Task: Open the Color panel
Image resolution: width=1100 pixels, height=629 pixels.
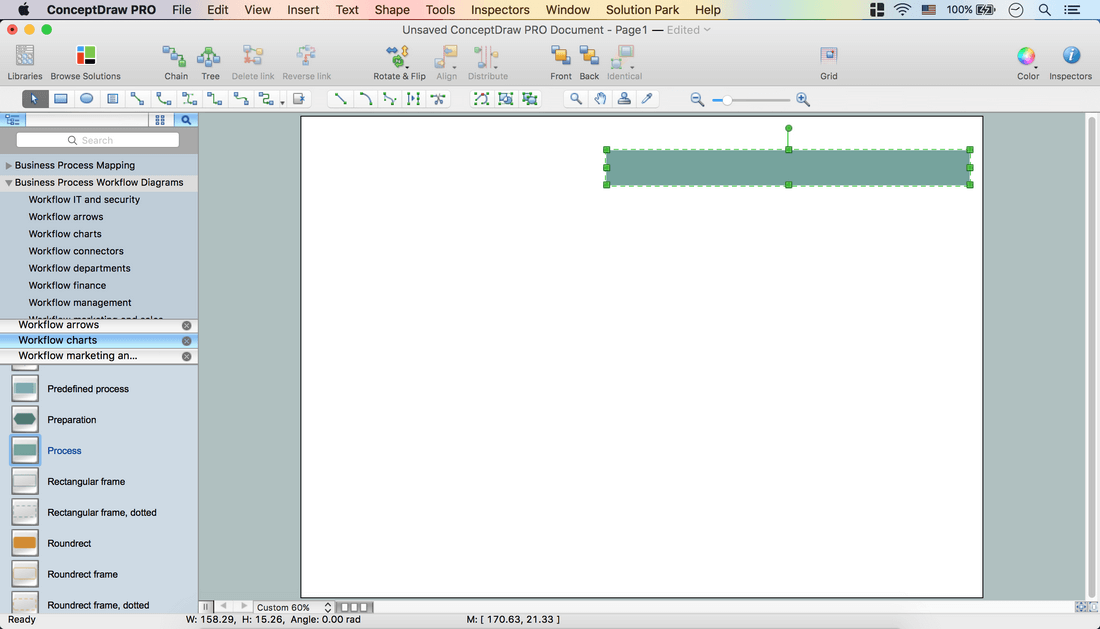Action: [x=1028, y=62]
